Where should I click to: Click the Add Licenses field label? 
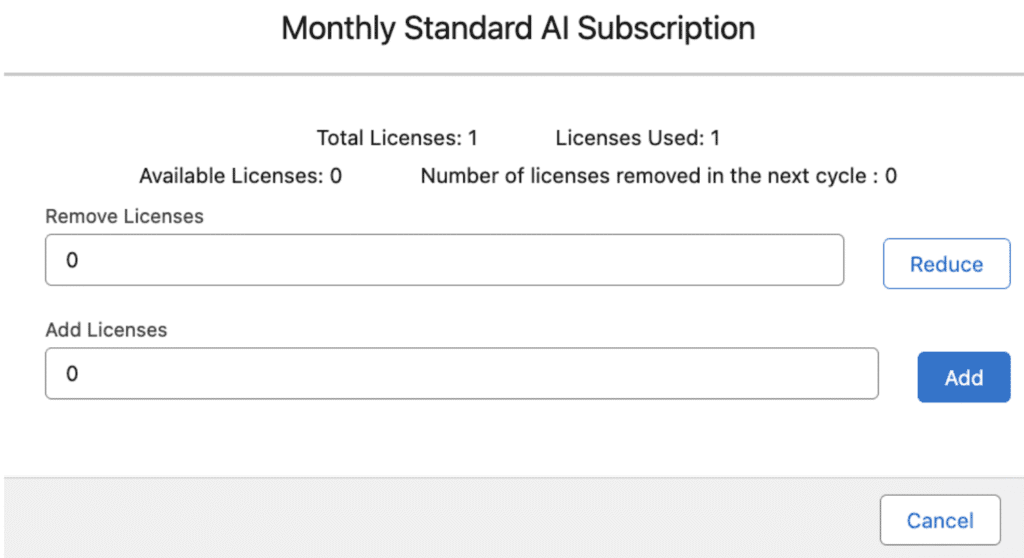point(106,329)
